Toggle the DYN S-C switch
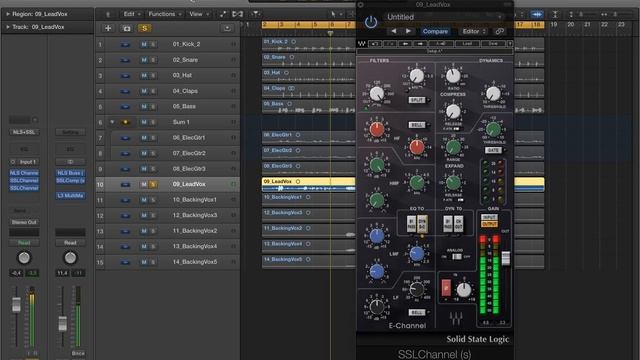 pos(422,224)
